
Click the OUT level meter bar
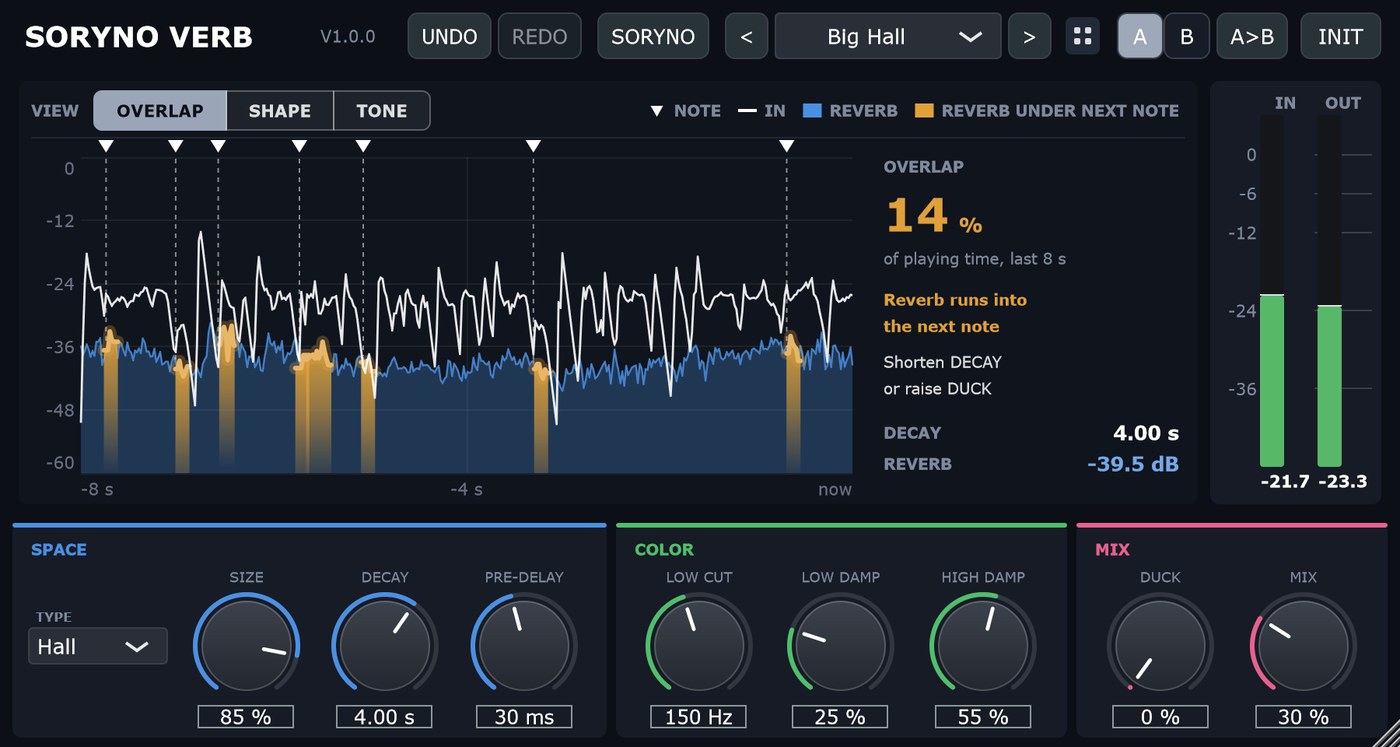tap(1329, 290)
